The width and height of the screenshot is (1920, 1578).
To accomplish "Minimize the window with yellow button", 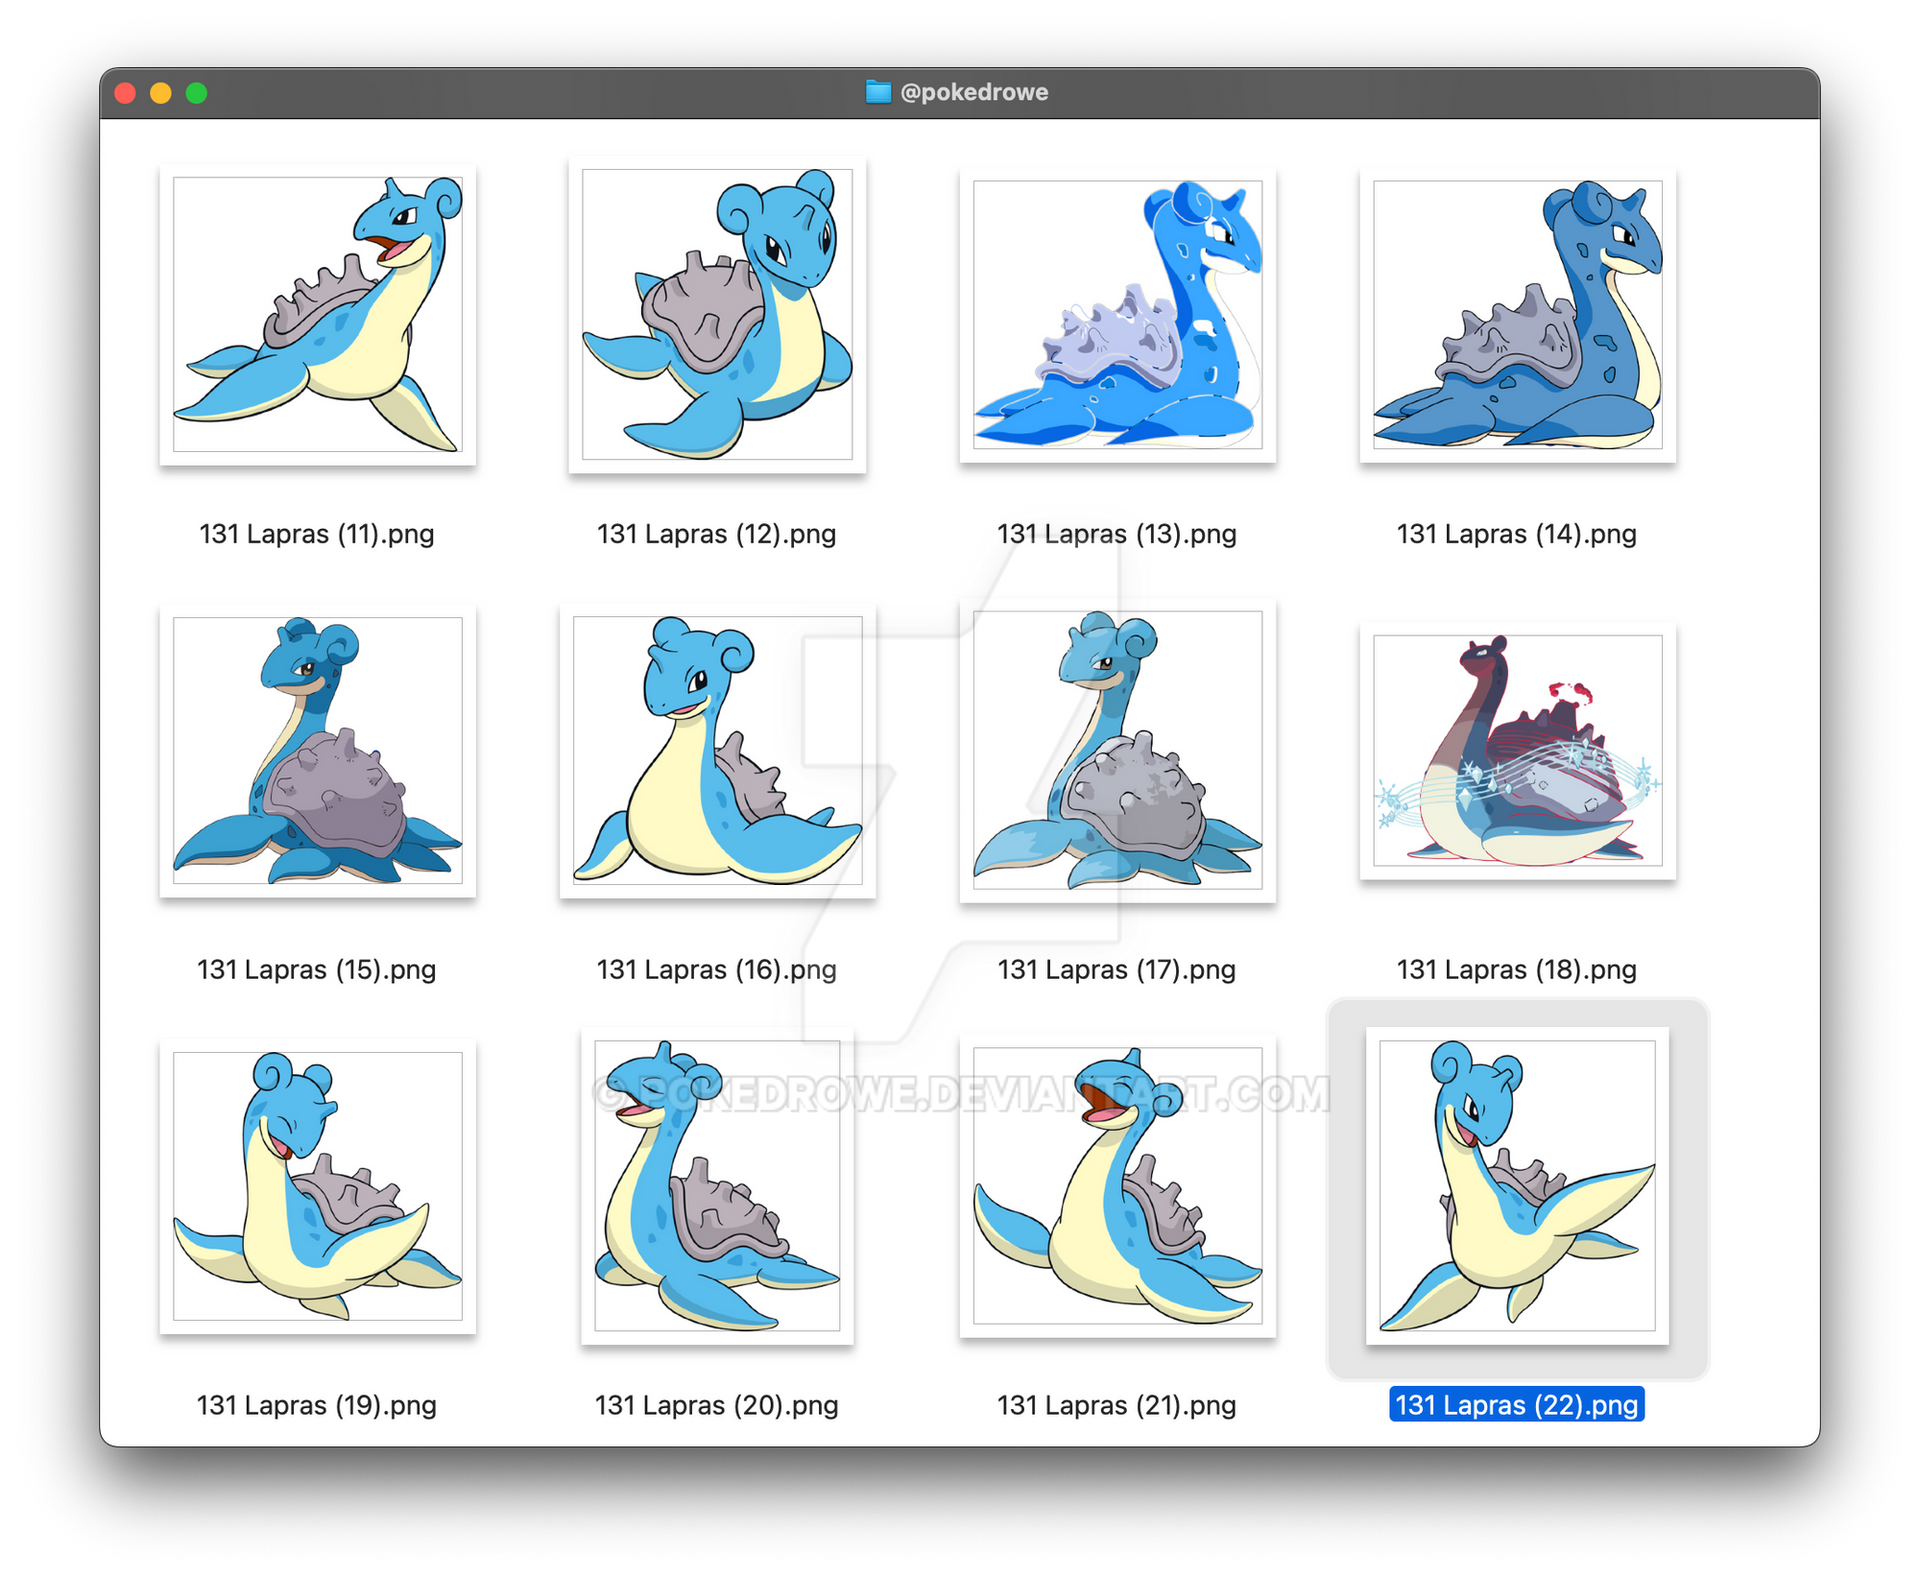I will (161, 93).
